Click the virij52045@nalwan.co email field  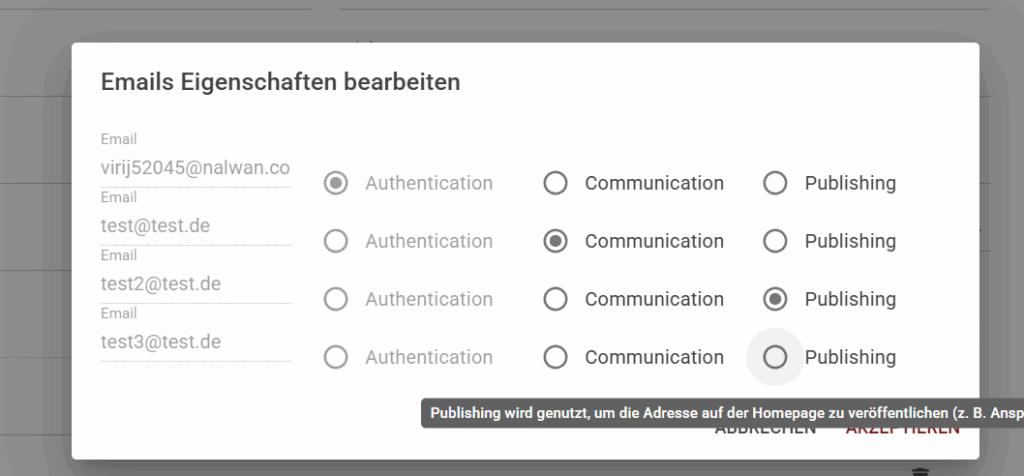196,168
